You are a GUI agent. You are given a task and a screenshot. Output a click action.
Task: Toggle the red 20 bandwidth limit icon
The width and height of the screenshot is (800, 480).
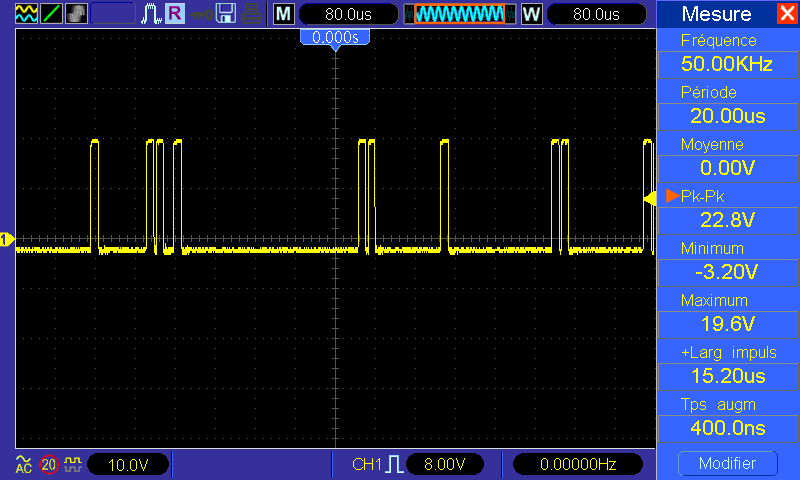[48, 464]
